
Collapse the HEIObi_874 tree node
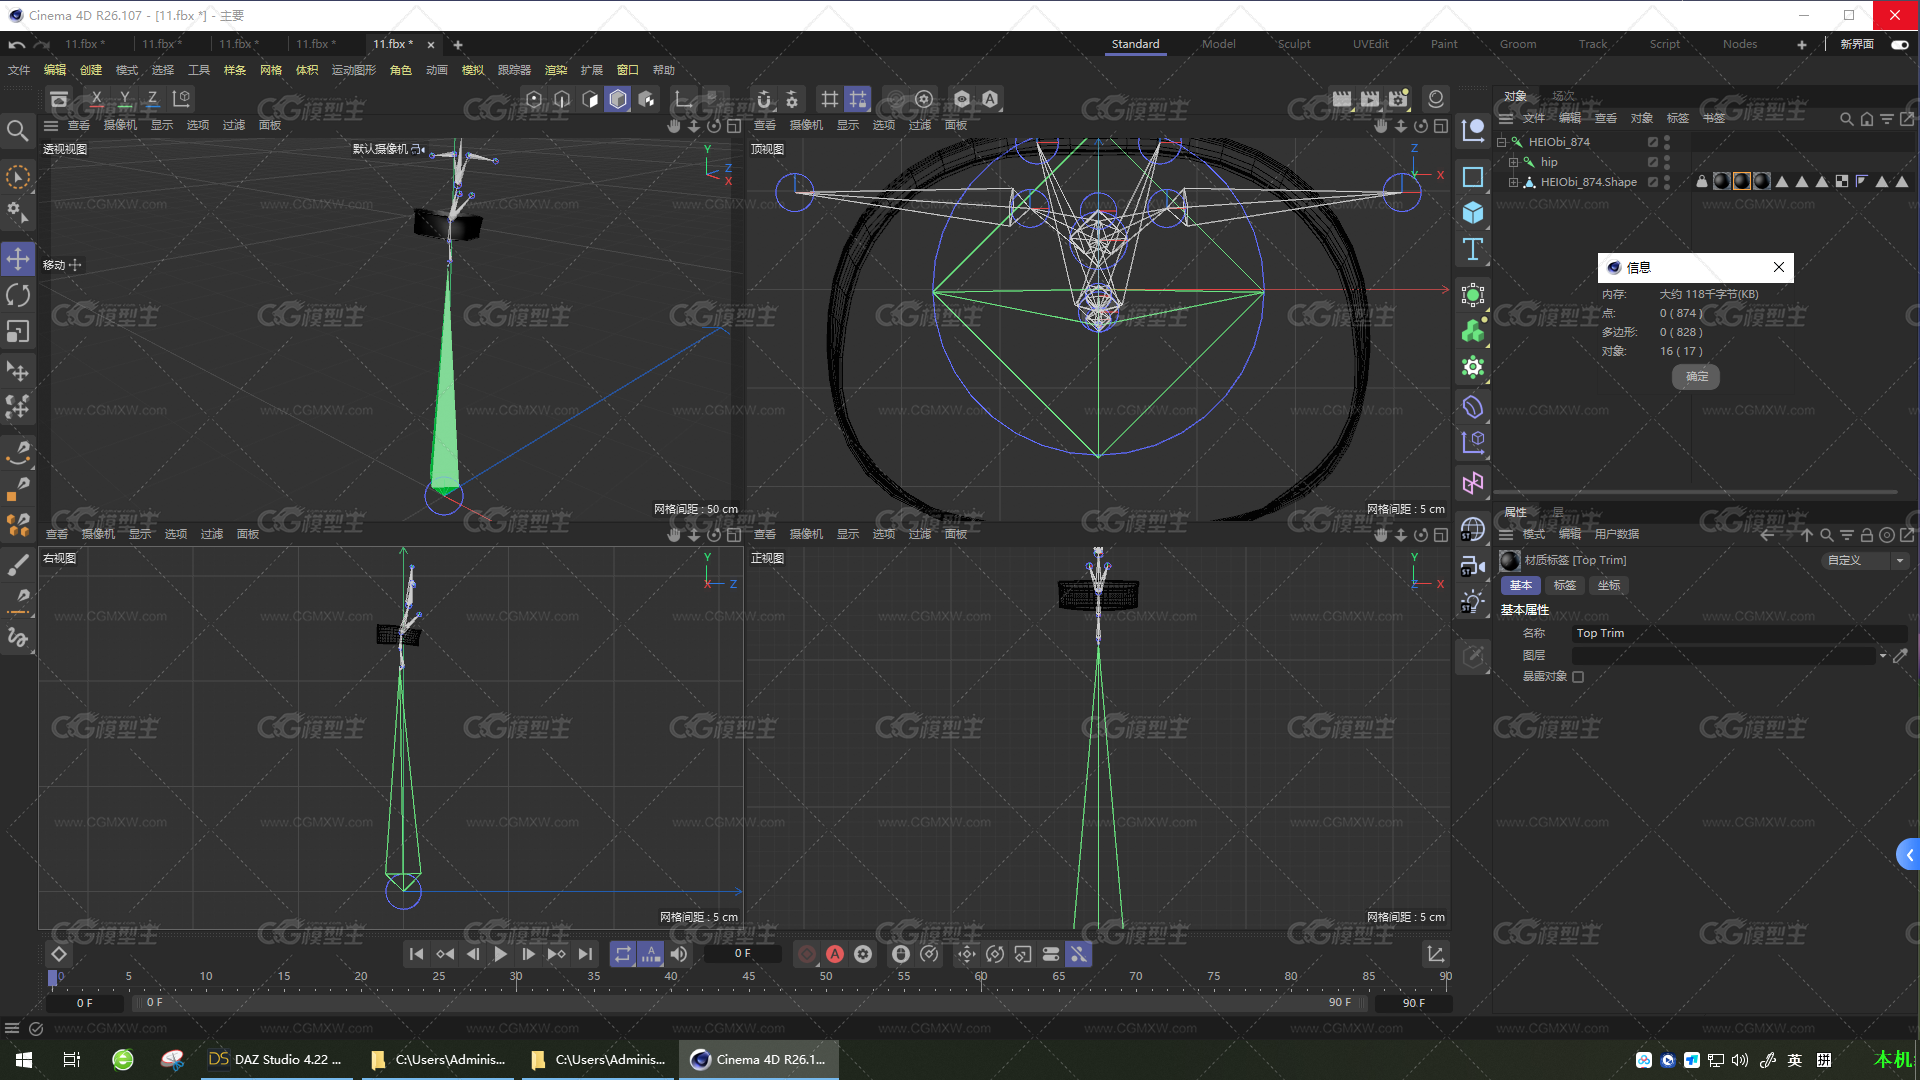1501,142
